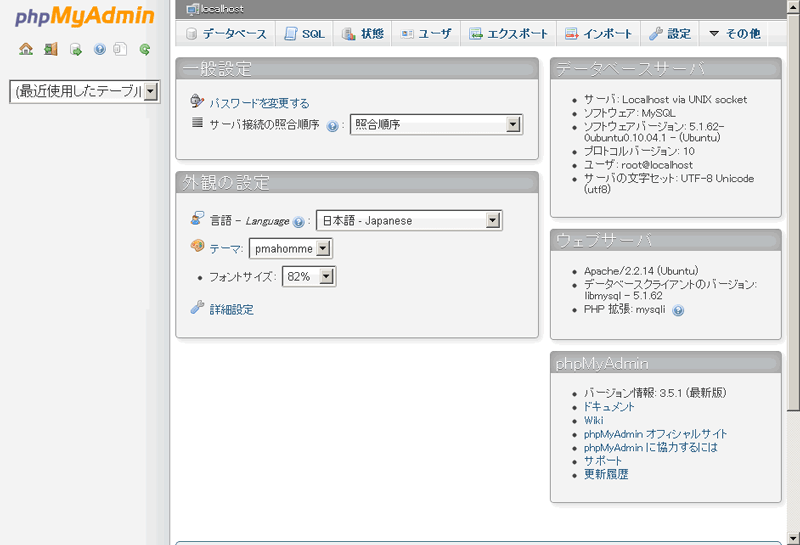Open the ドキュメント link

point(609,407)
